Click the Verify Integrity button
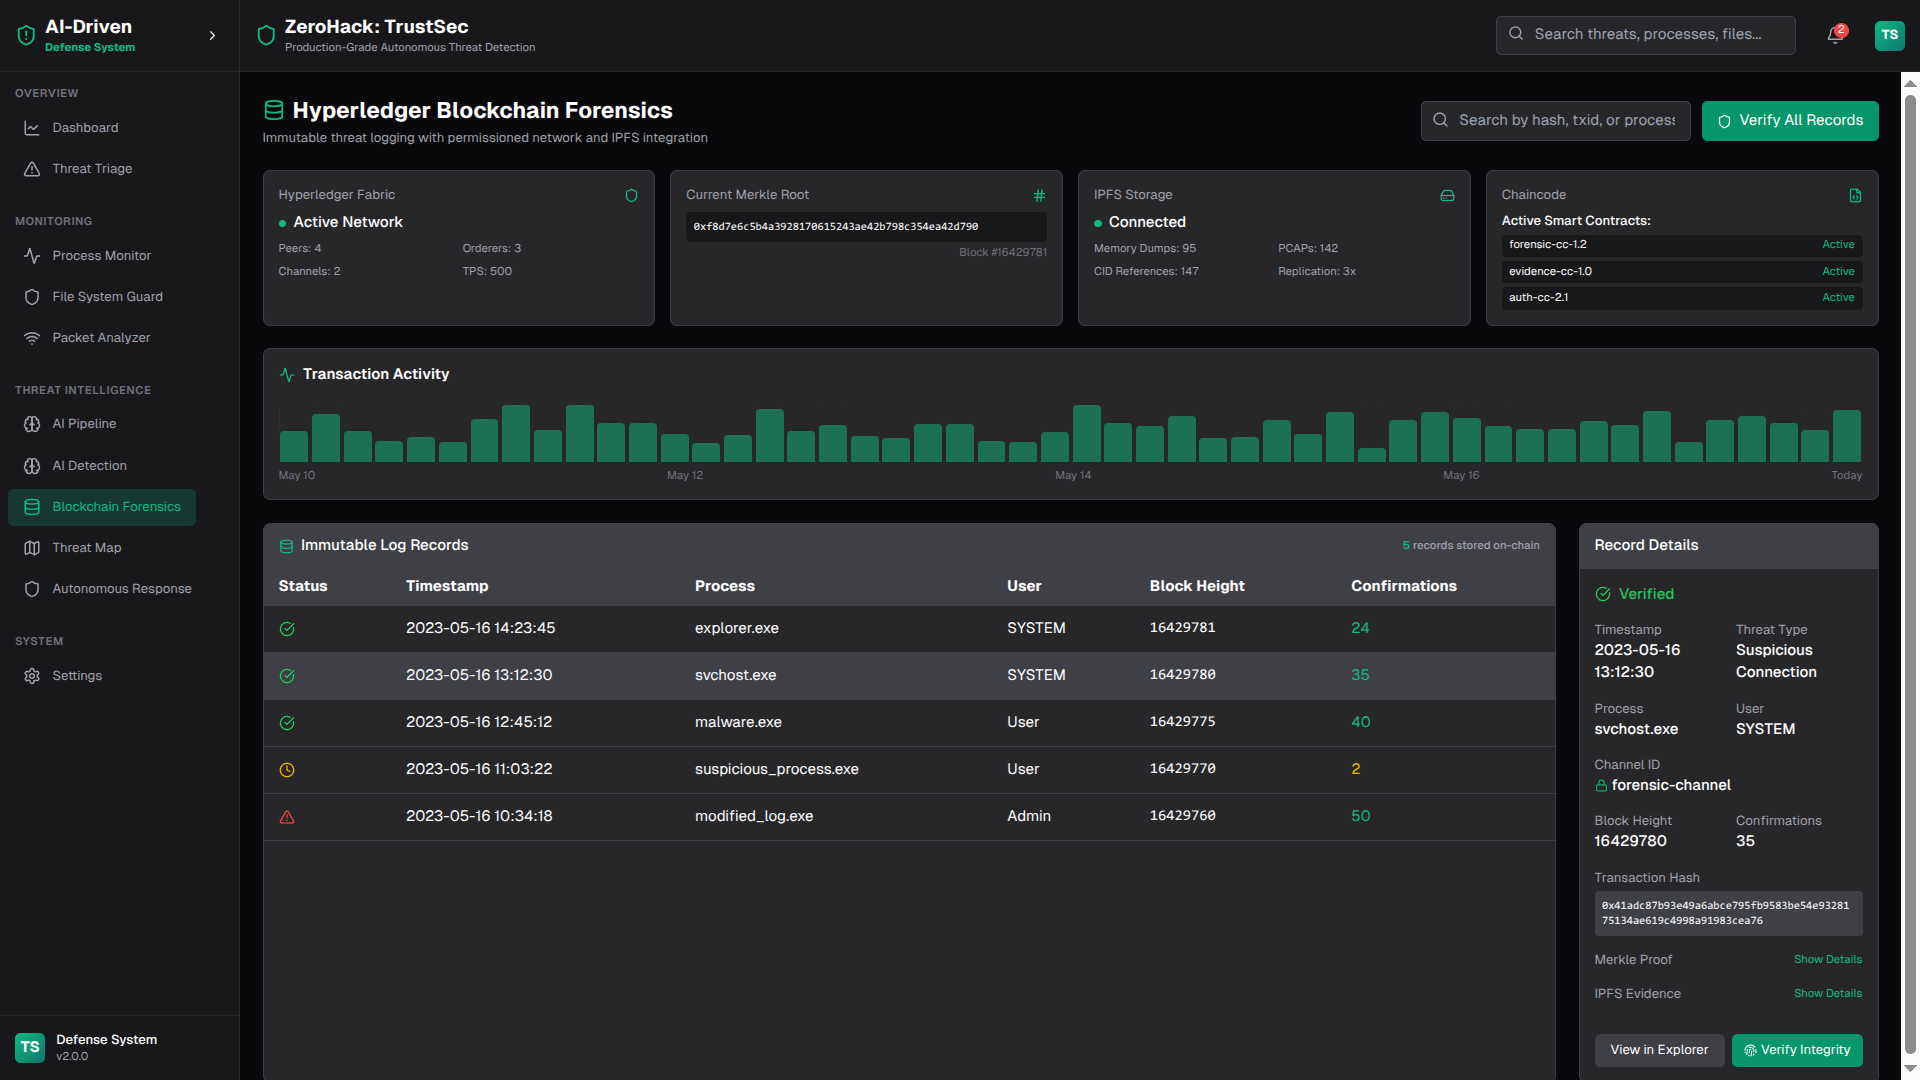The height and width of the screenshot is (1080, 1920). [x=1797, y=1050]
